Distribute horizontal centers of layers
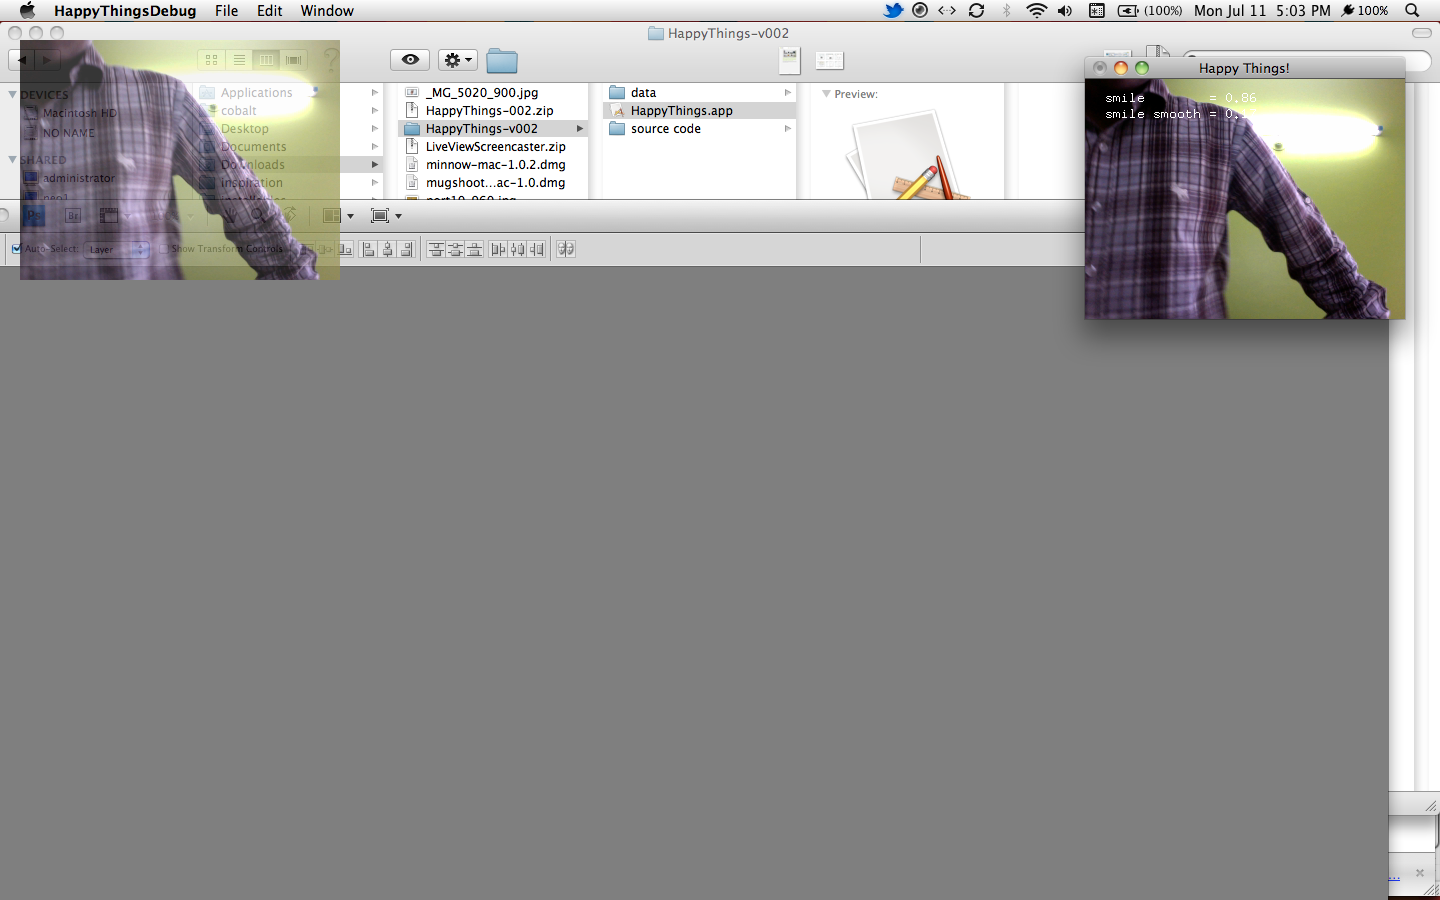The image size is (1440, 900). click(517, 249)
